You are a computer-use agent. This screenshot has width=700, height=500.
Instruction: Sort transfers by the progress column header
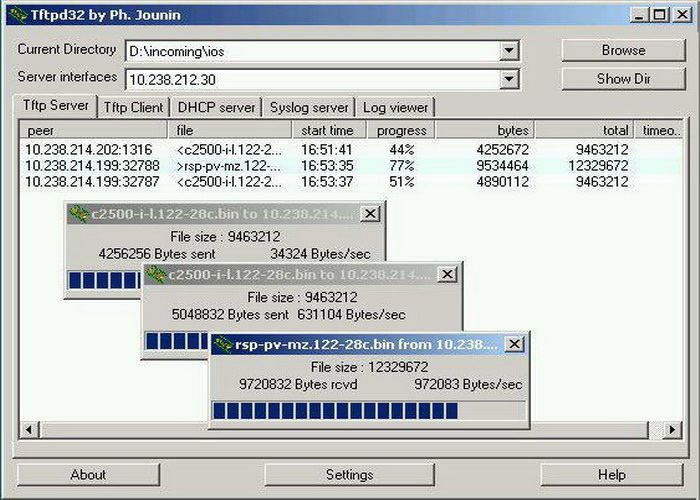[x=401, y=130]
